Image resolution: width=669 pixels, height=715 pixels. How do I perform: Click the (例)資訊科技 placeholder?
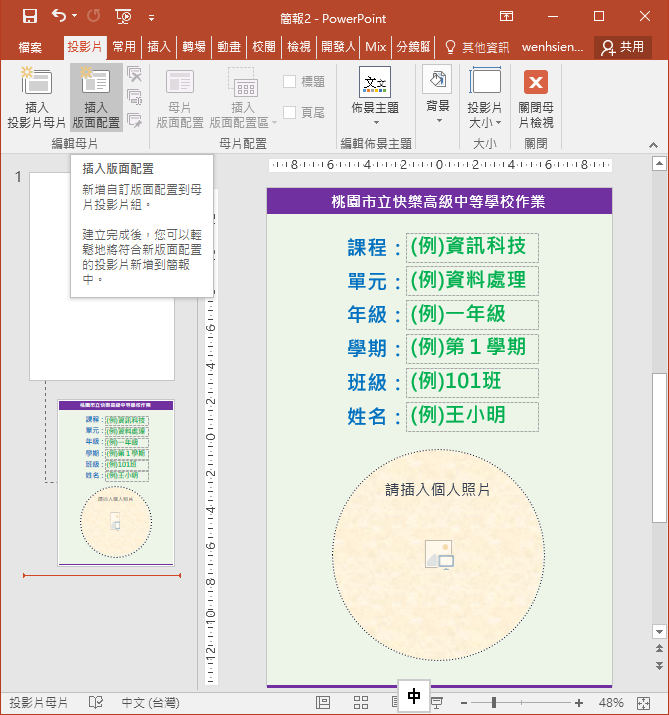472,248
